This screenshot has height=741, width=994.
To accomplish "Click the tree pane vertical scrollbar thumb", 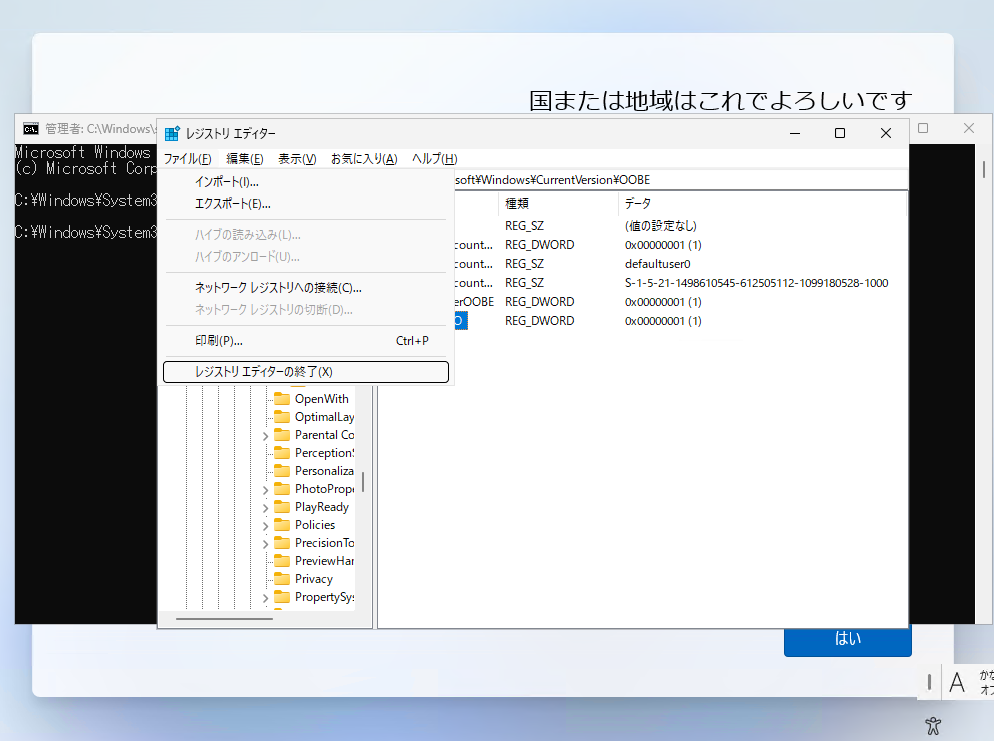I will click(363, 482).
